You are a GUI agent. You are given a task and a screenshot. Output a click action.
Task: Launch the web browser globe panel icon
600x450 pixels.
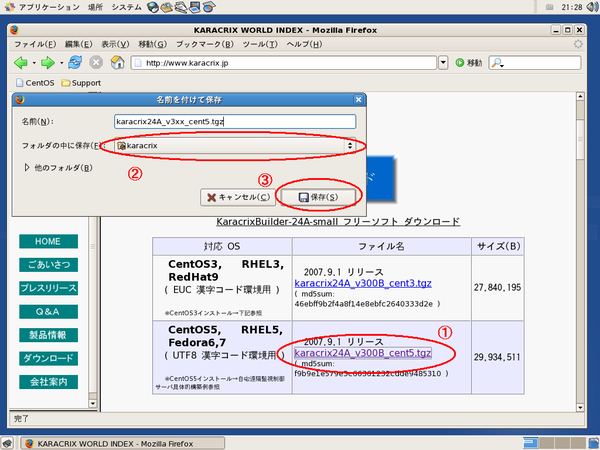point(153,7)
